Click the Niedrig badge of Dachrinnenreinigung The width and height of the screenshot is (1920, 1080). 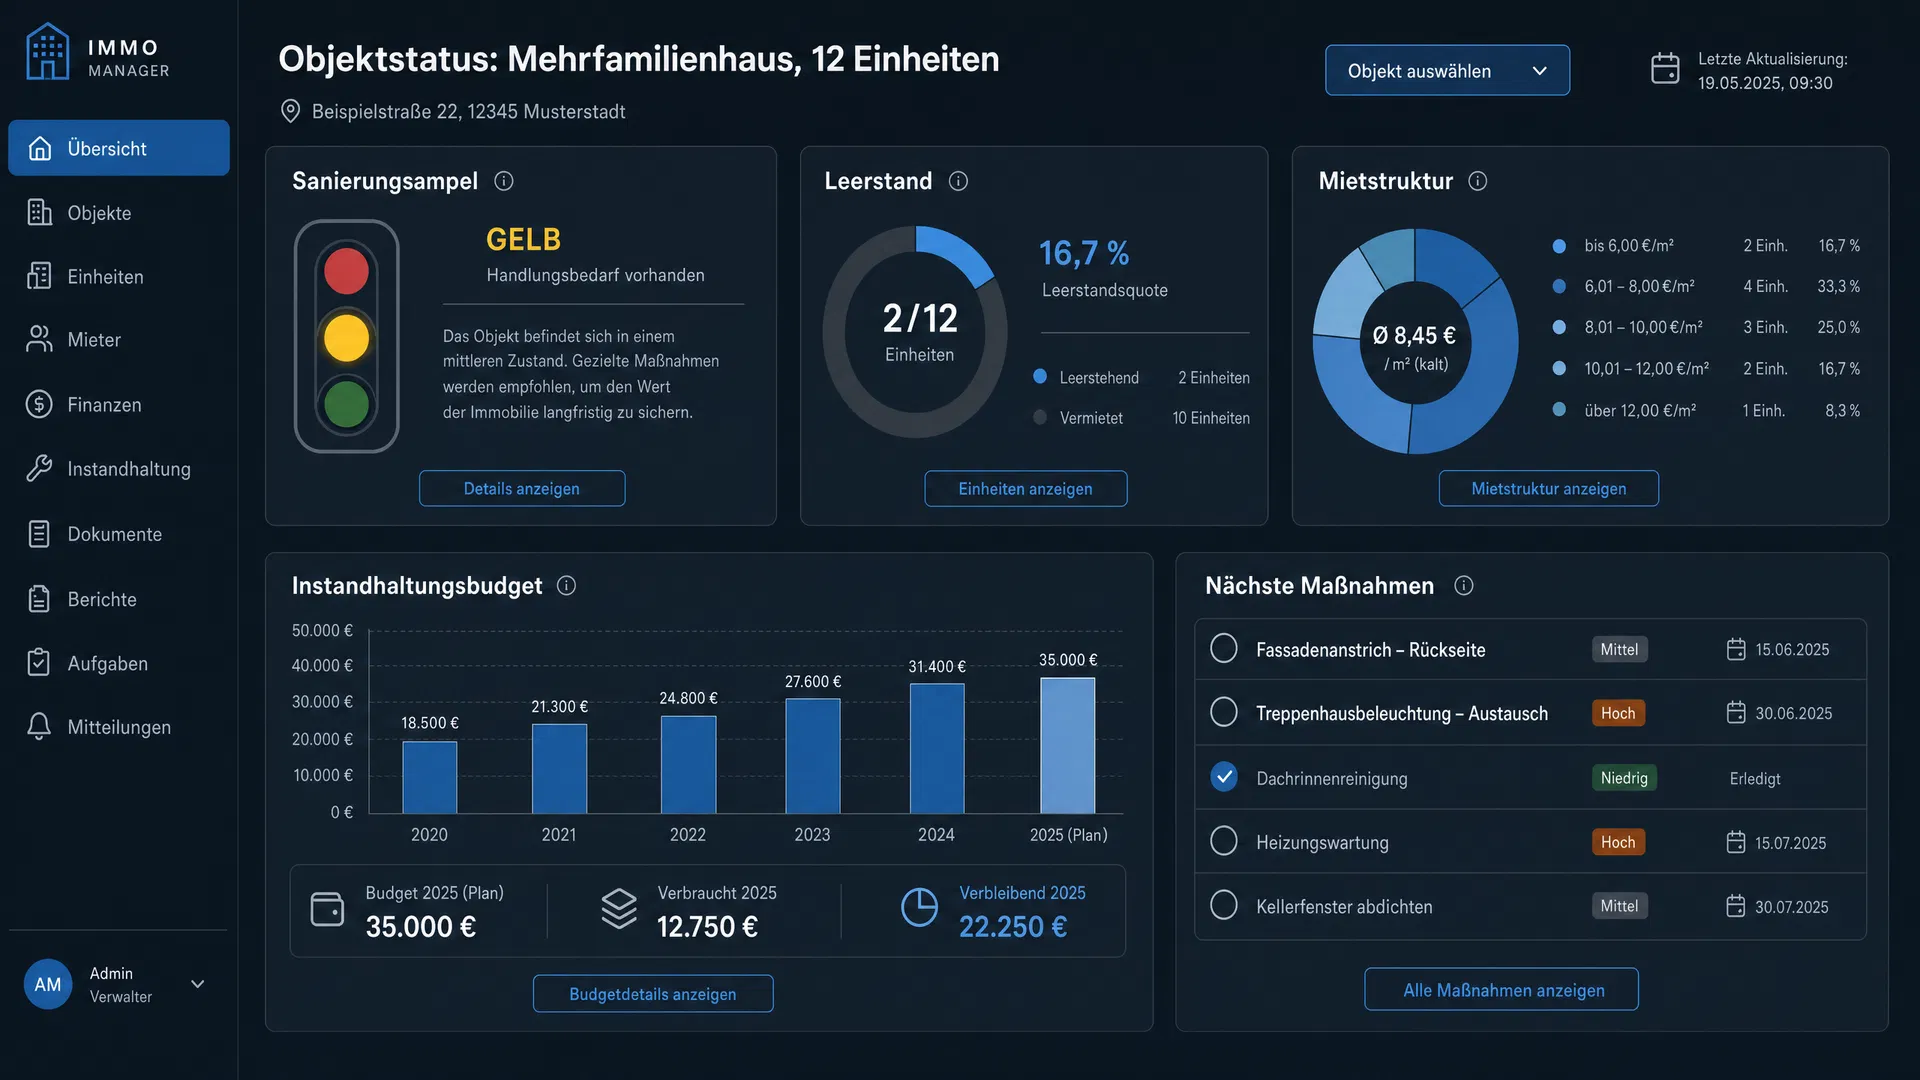tap(1624, 778)
